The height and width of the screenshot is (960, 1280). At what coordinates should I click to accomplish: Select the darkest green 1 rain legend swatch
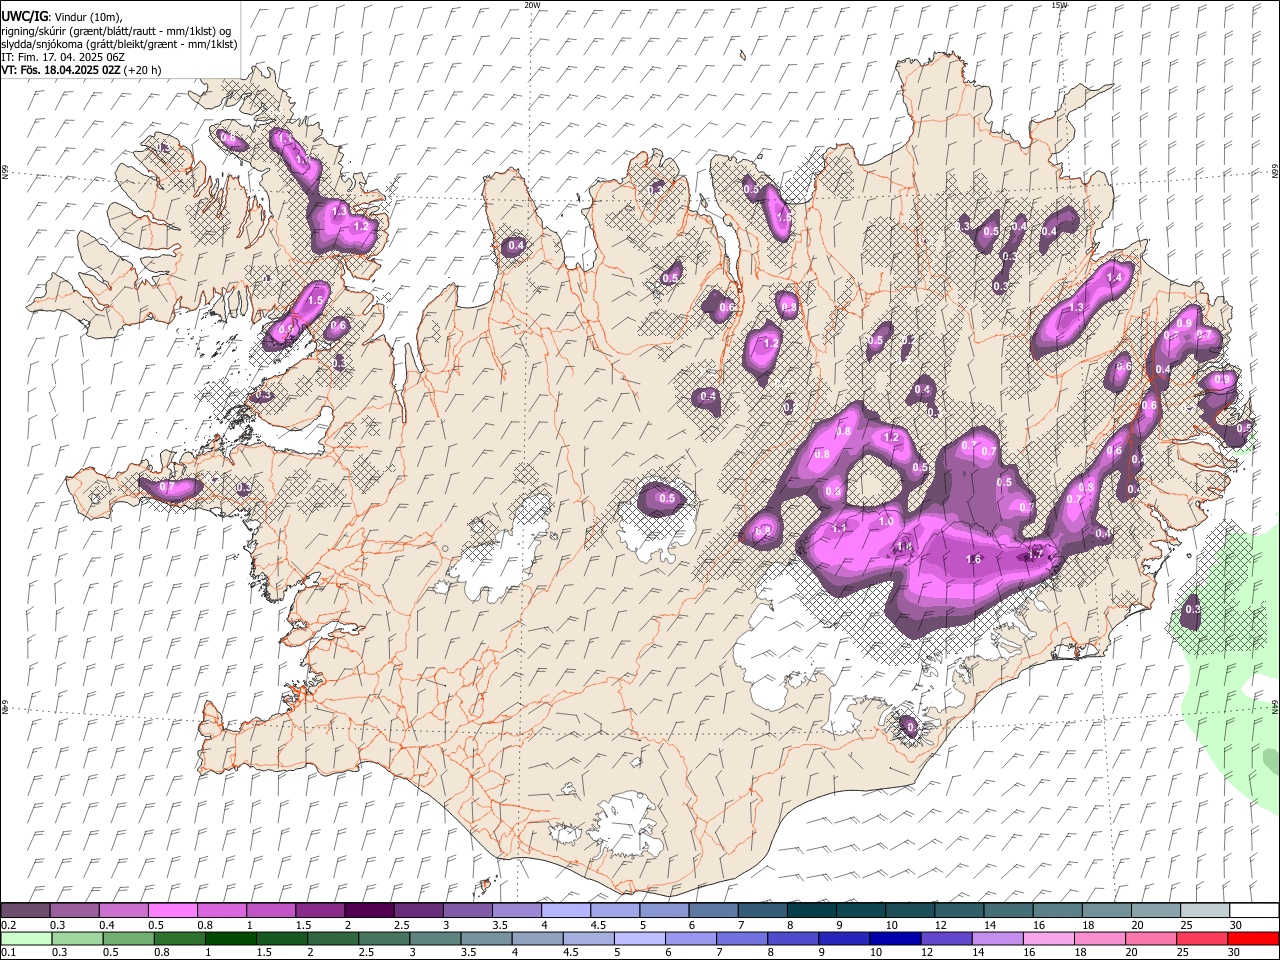point(230,939)
